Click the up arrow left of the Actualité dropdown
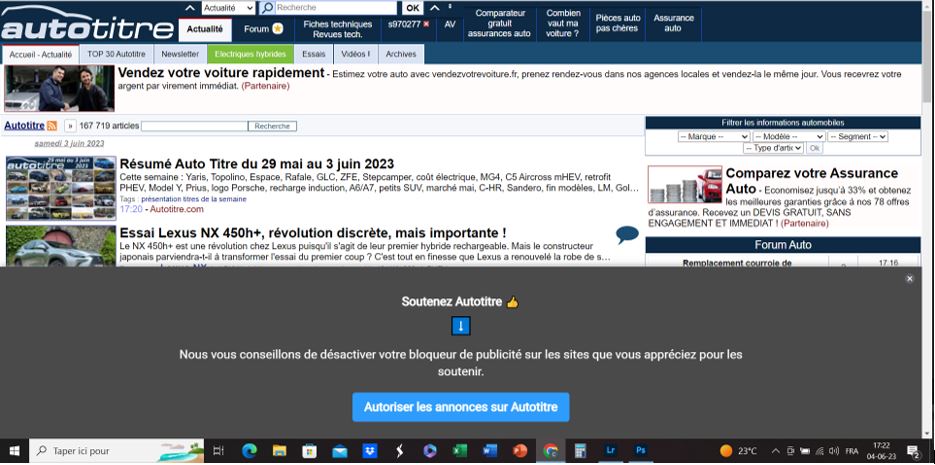This screenshot has width=935, height=465. [x=190, y=8]
